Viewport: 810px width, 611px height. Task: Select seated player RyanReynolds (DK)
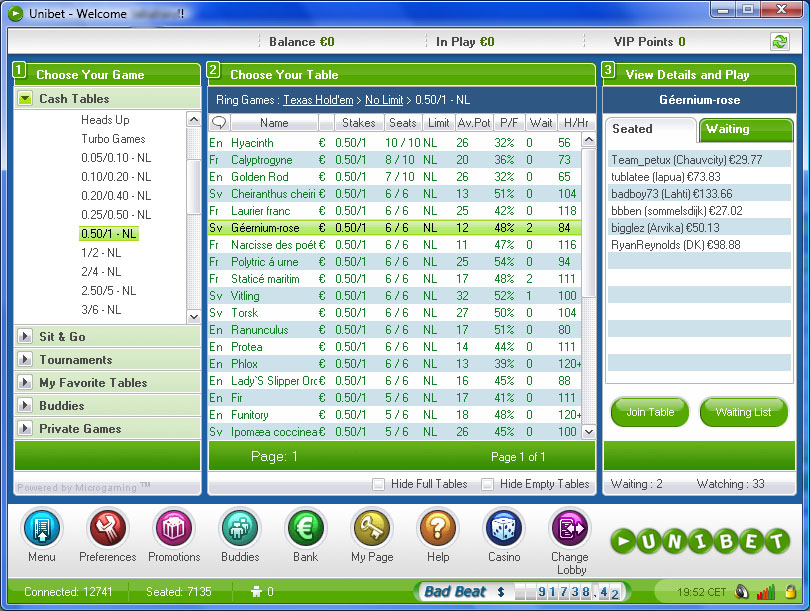699,245
